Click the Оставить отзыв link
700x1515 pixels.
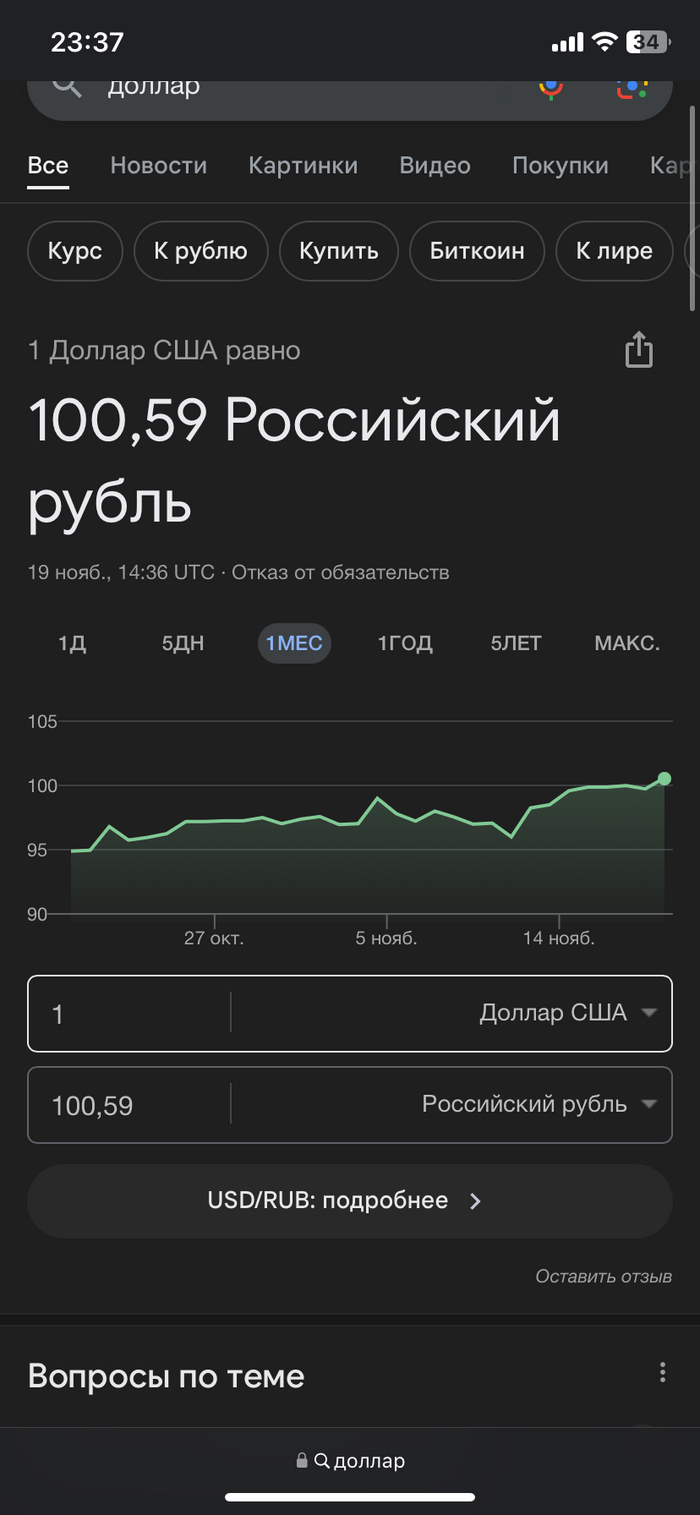click(x=603, y=1276)
